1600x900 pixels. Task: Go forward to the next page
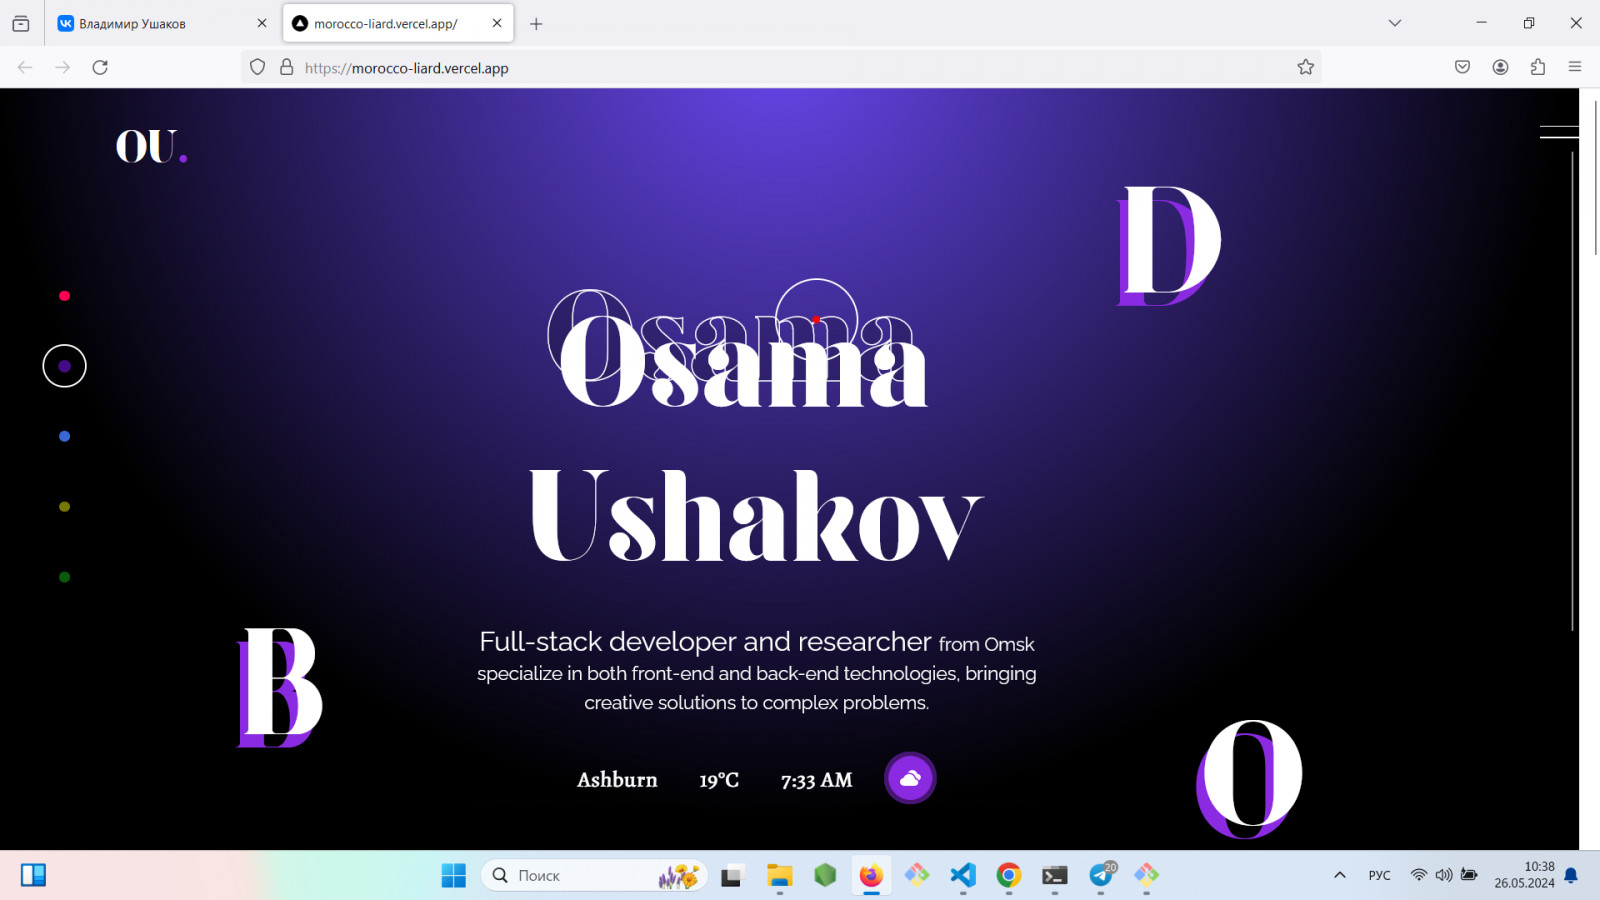pos(63,67)
